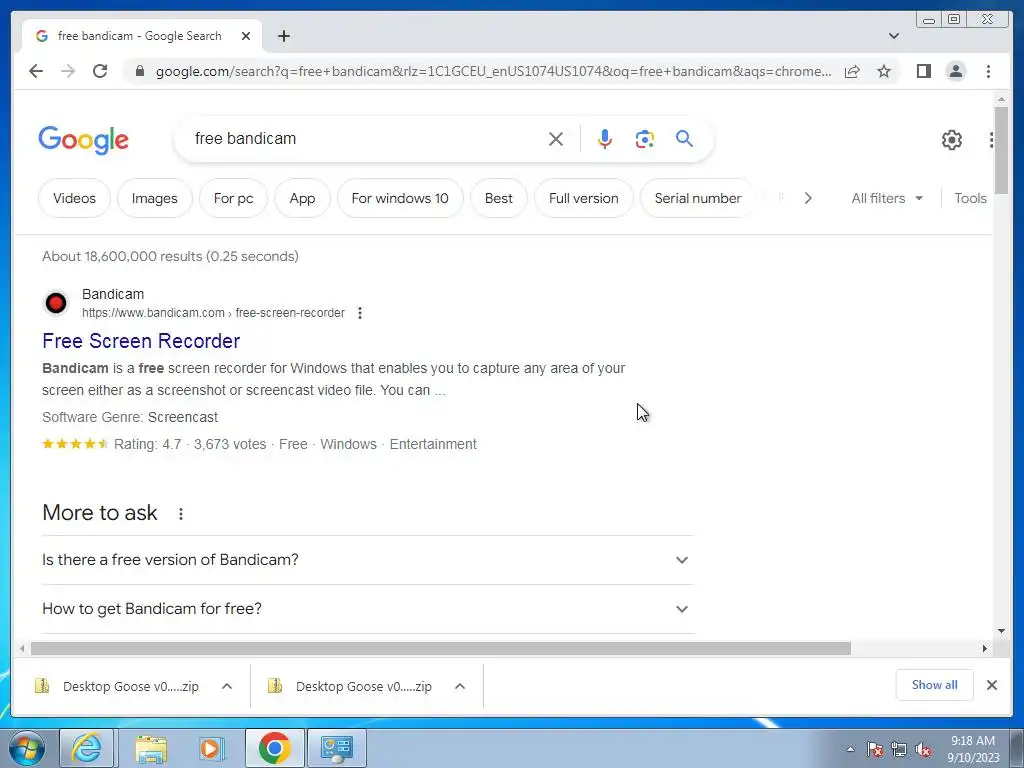Open the Chrome profile avatar
The image size is (1024, 768).
pyautogui.click(x=955, y=71)
